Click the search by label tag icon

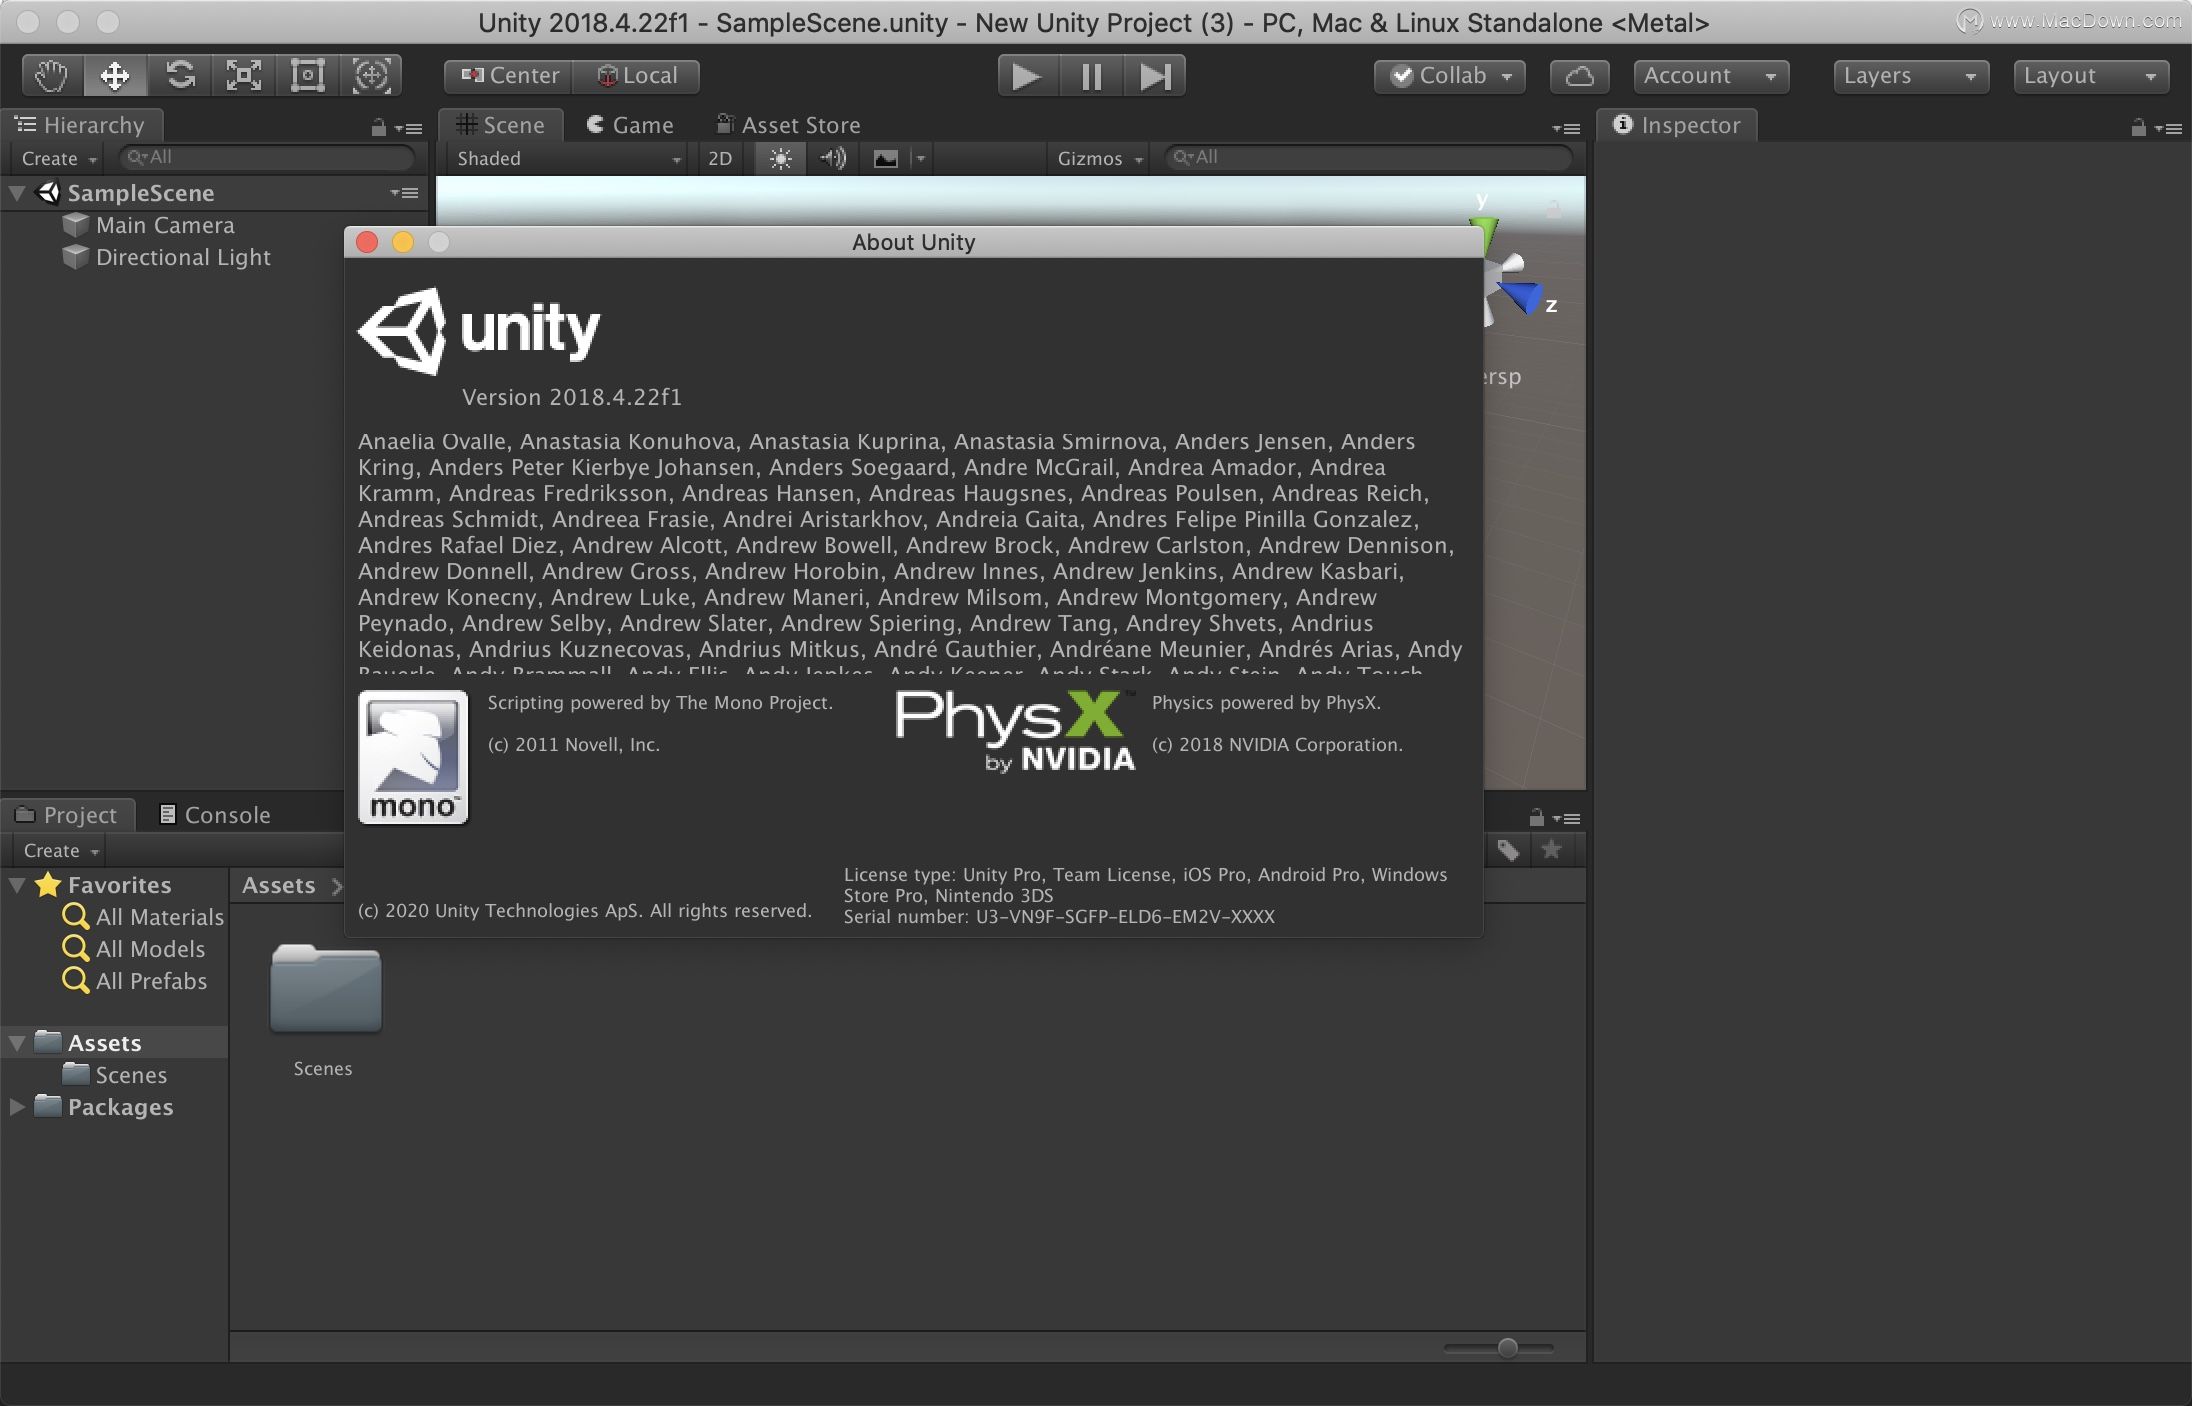coord(1508,850)
